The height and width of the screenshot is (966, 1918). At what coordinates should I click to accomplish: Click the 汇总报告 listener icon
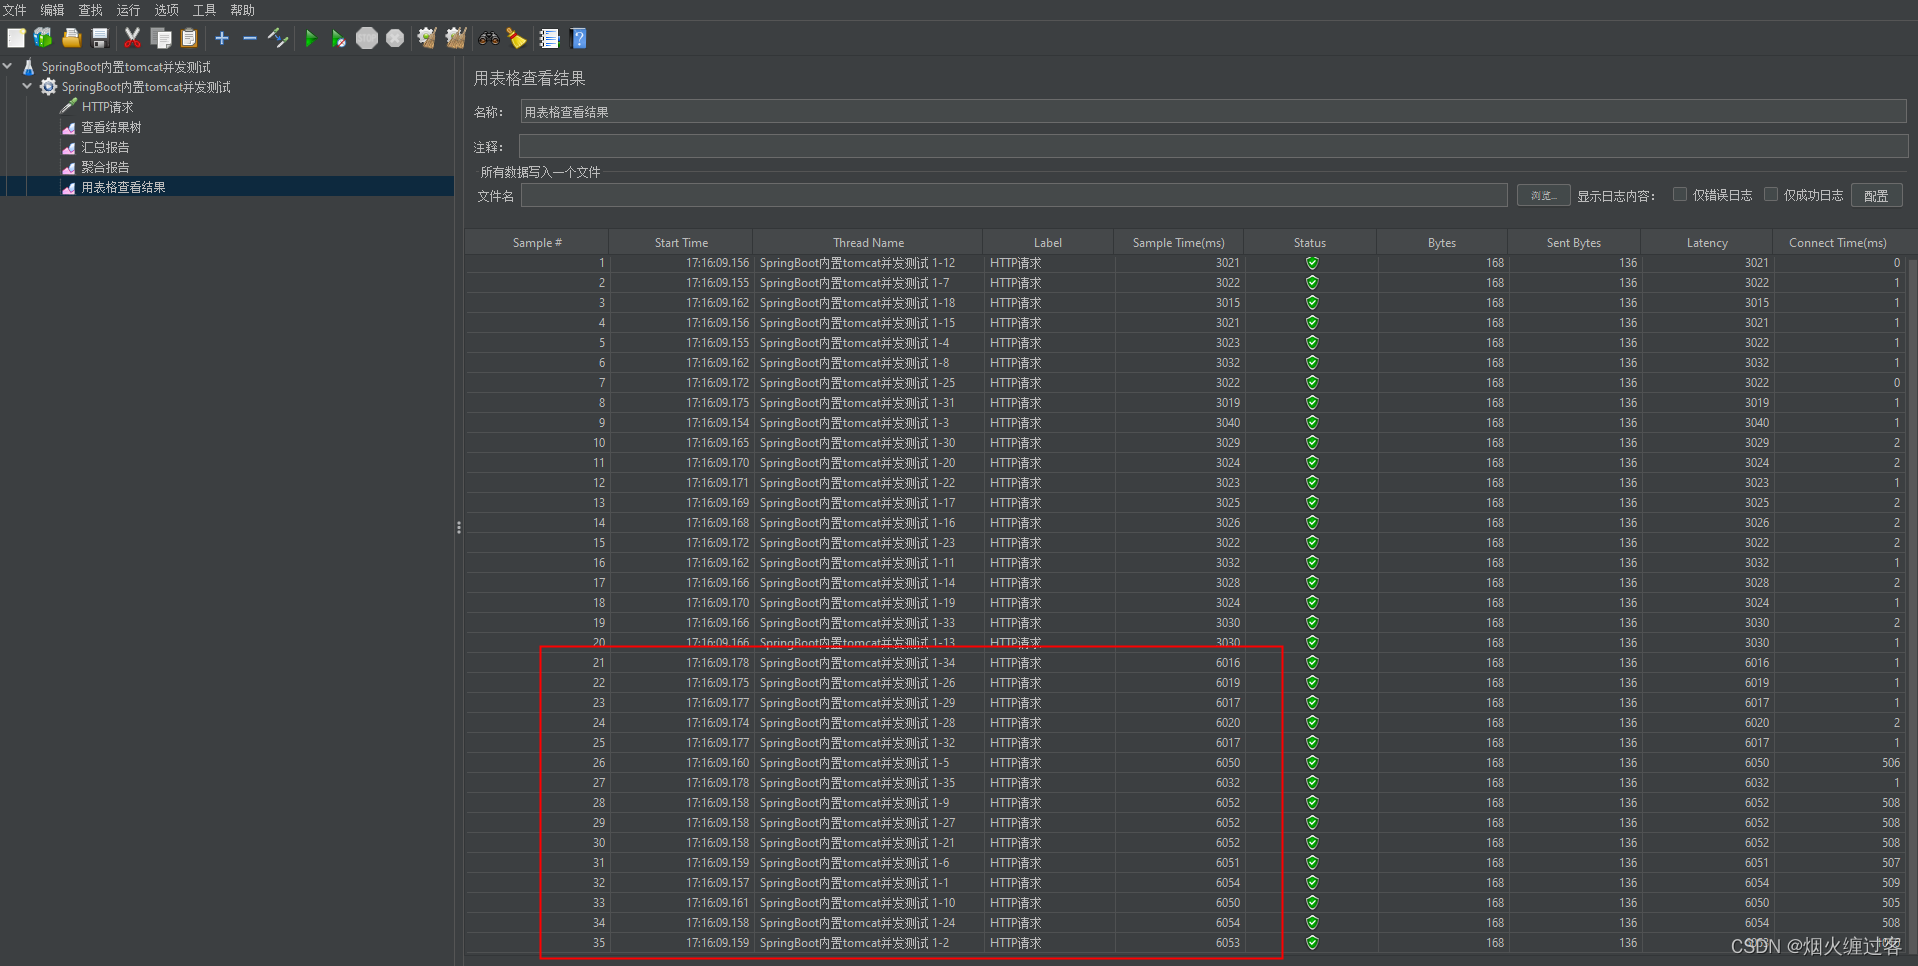coord(68,147)
